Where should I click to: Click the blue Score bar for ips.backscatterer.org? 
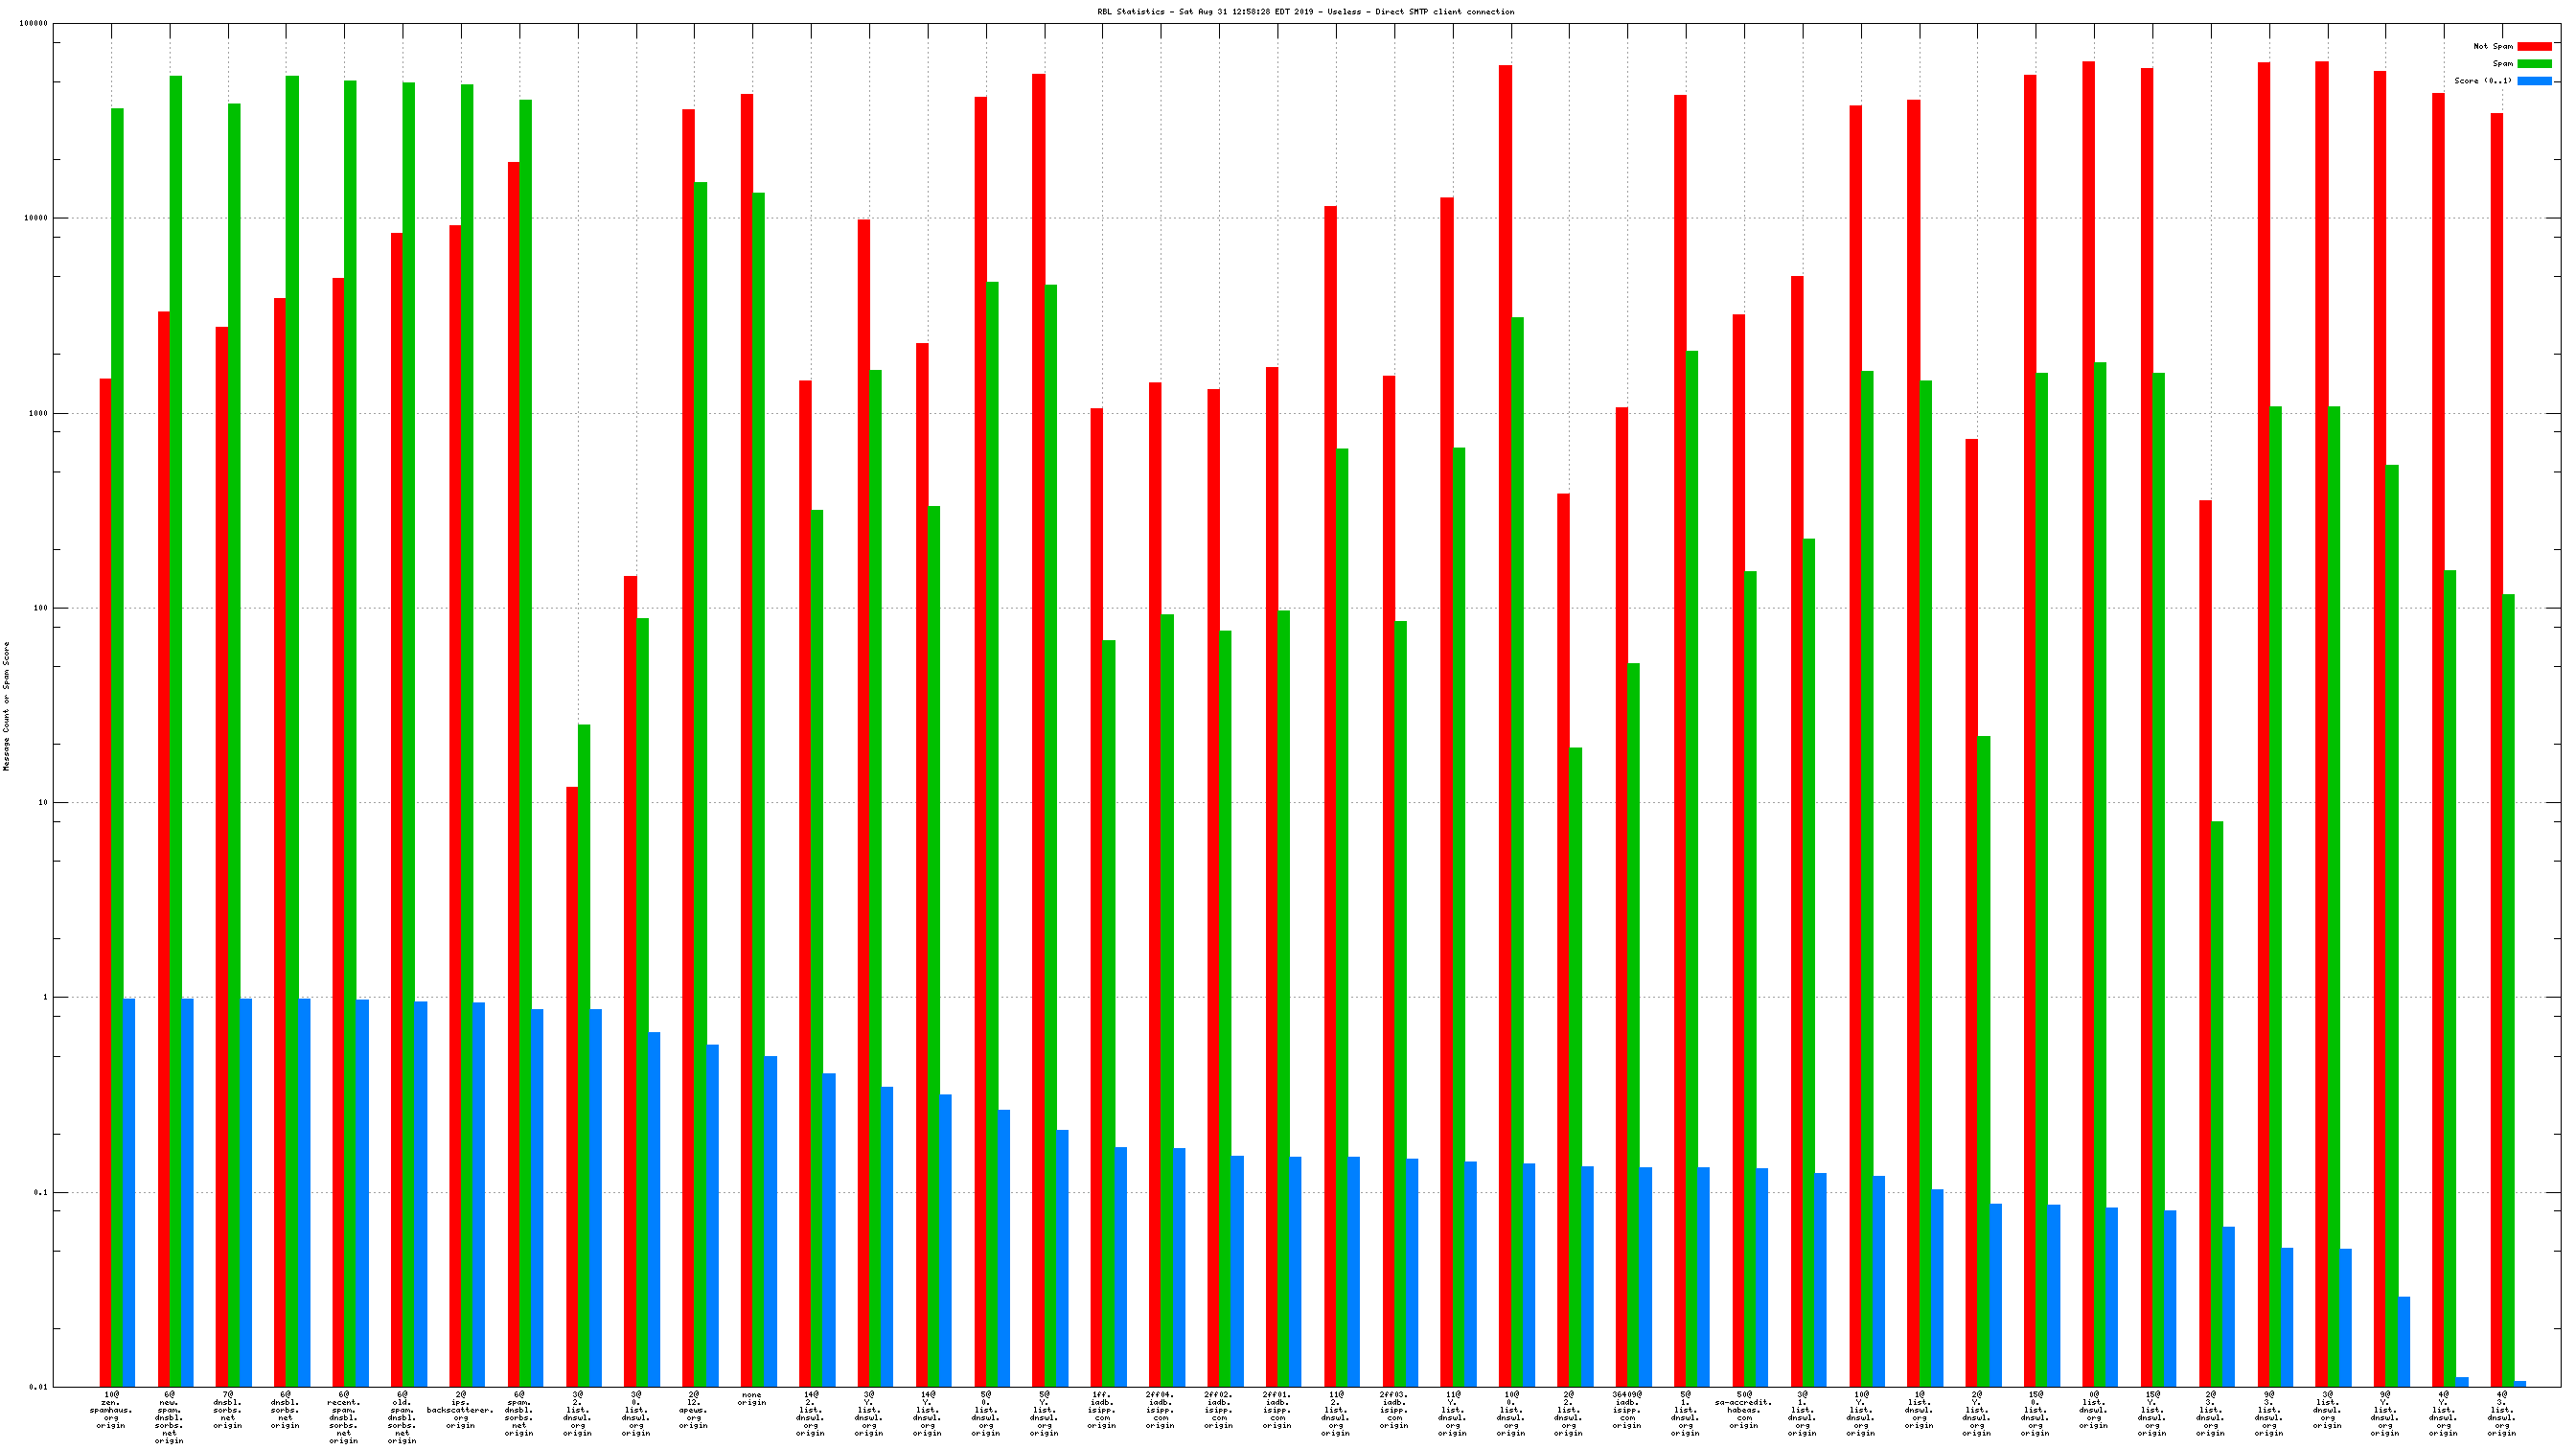click(x=479, y=1194)
